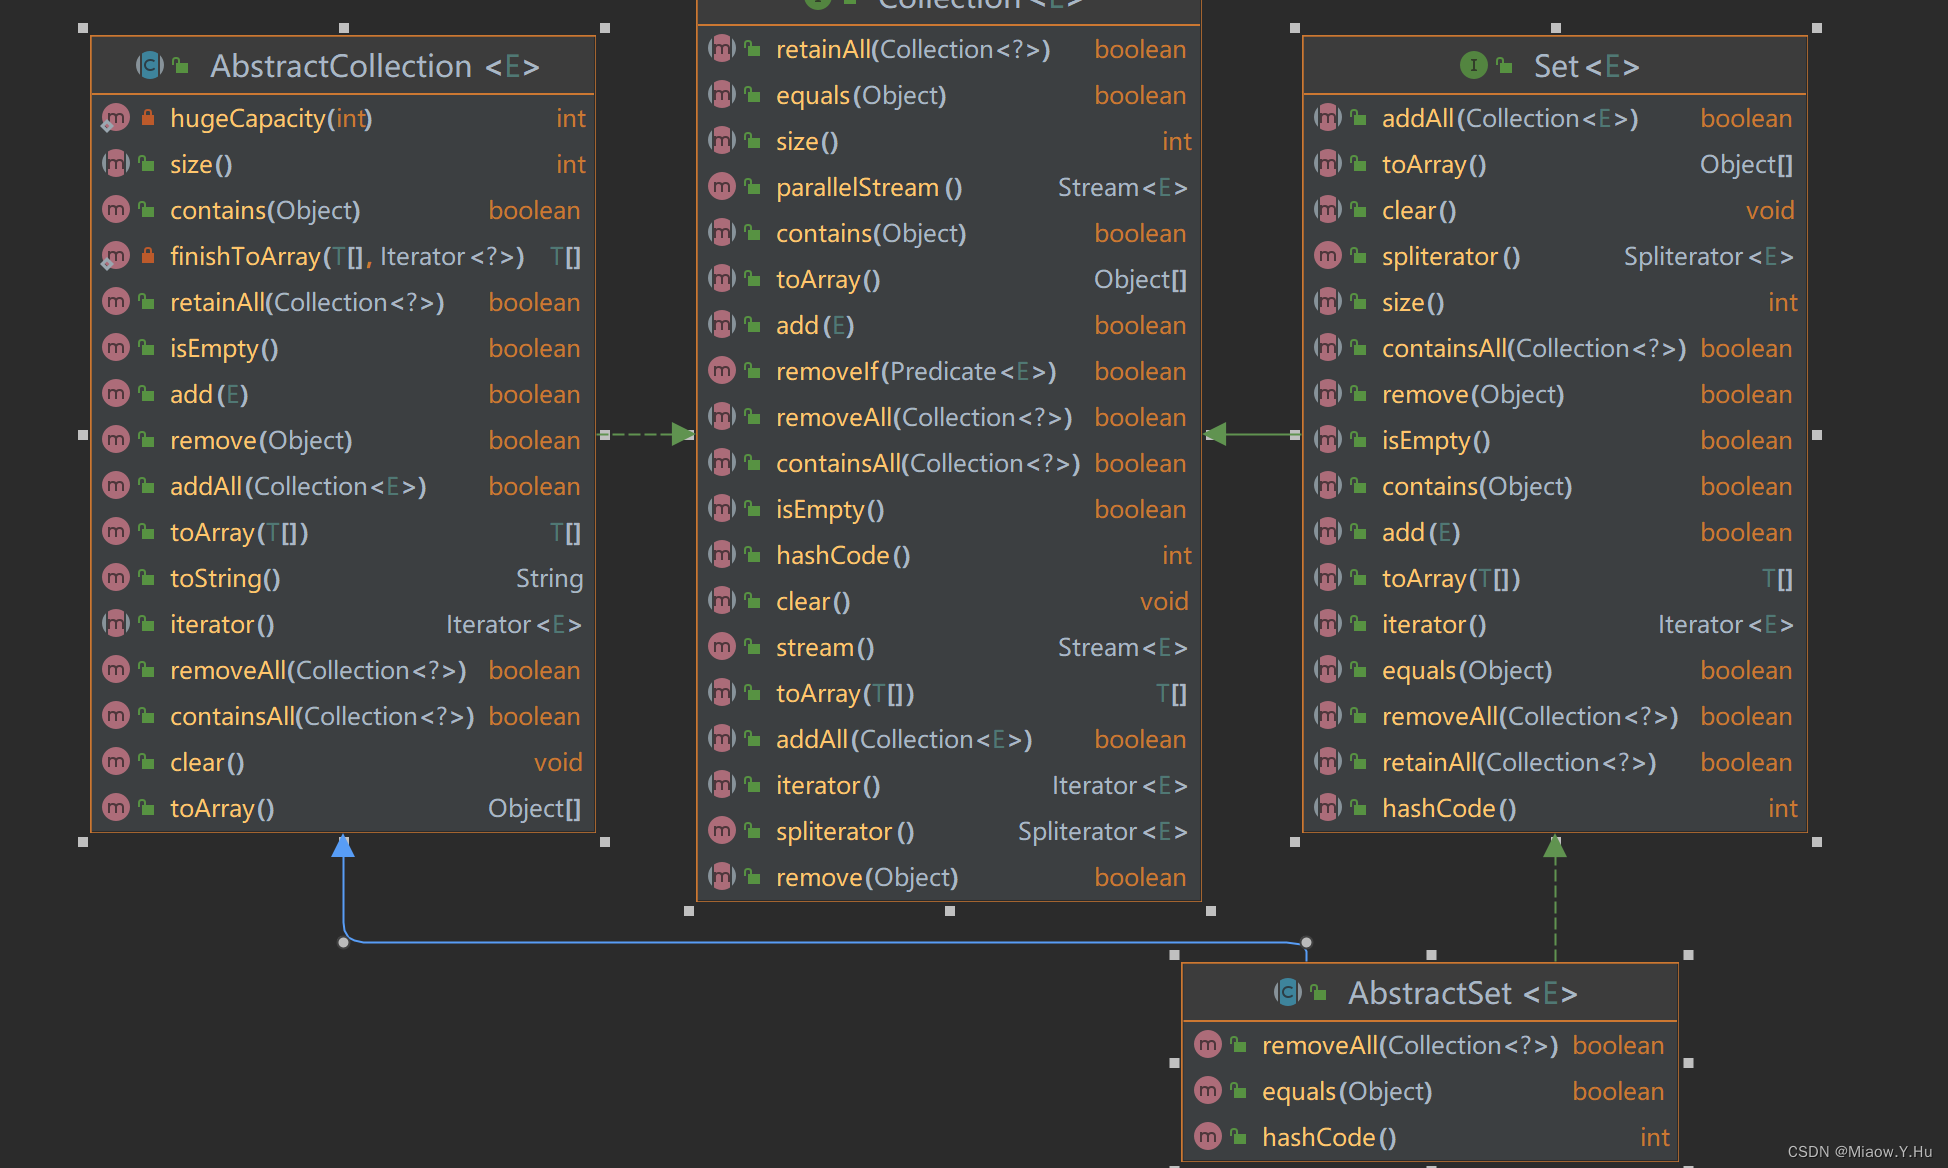This screenshot has width=1948, height=1168.
Task: Select removeIf(Predicate<E>) in Collection
Action: pyautogui.click(x=916, y=371)
